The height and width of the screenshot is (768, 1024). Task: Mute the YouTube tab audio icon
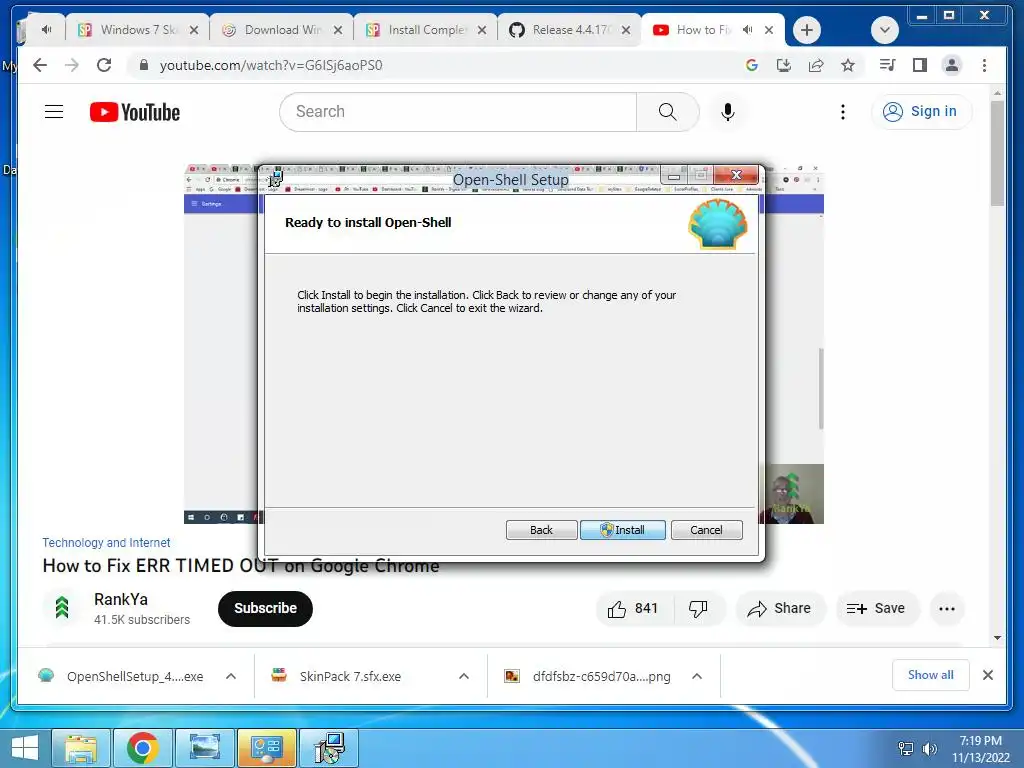tap(748, 30)
